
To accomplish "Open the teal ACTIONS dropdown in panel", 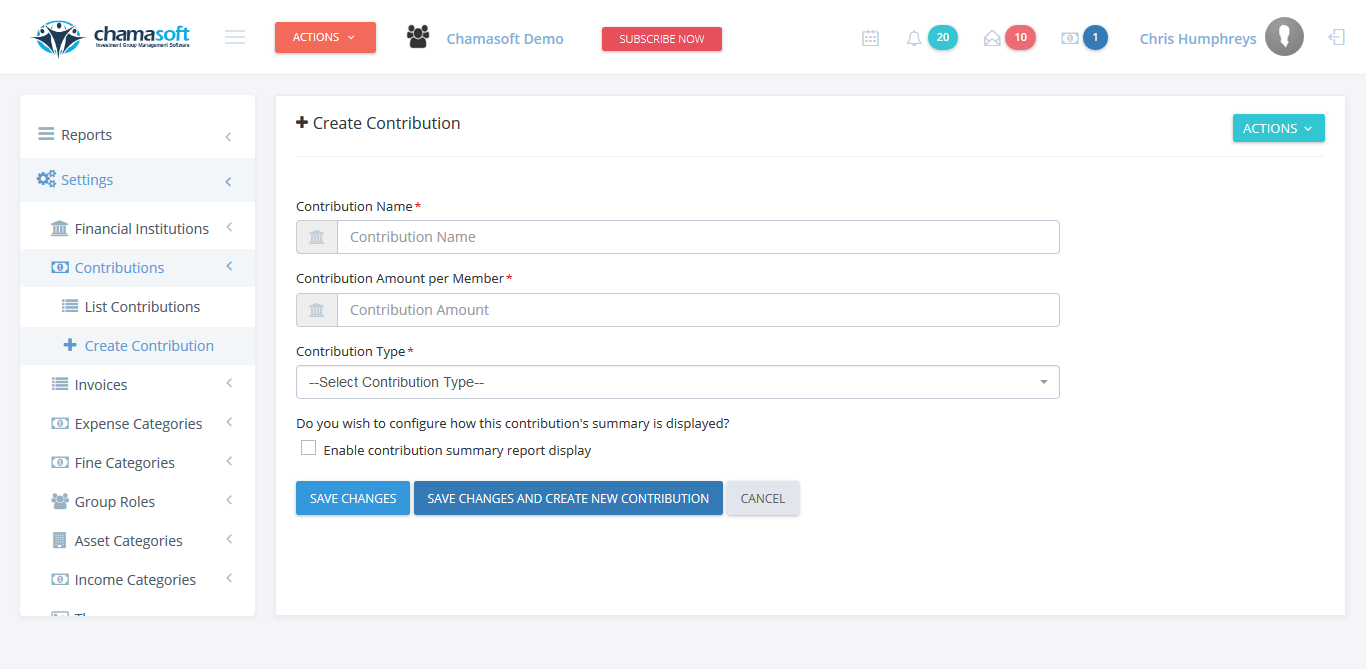I will coord(1278,128).
